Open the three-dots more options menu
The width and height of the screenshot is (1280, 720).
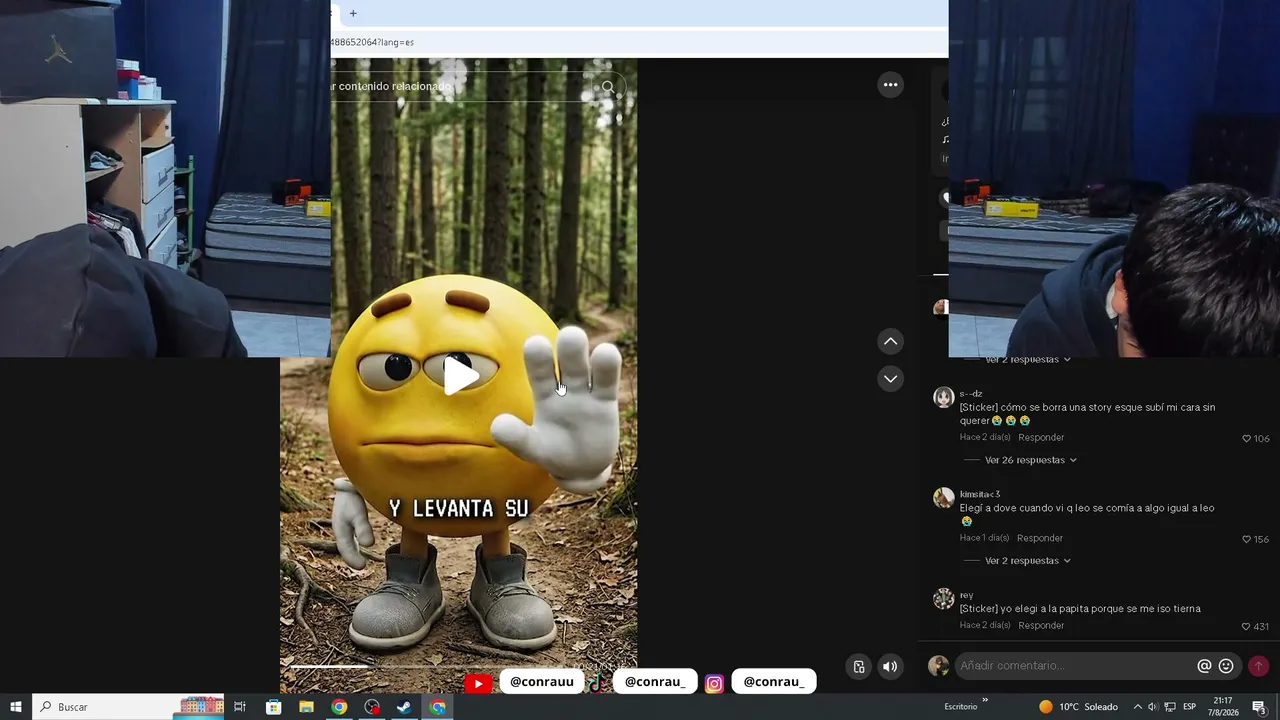890,85
